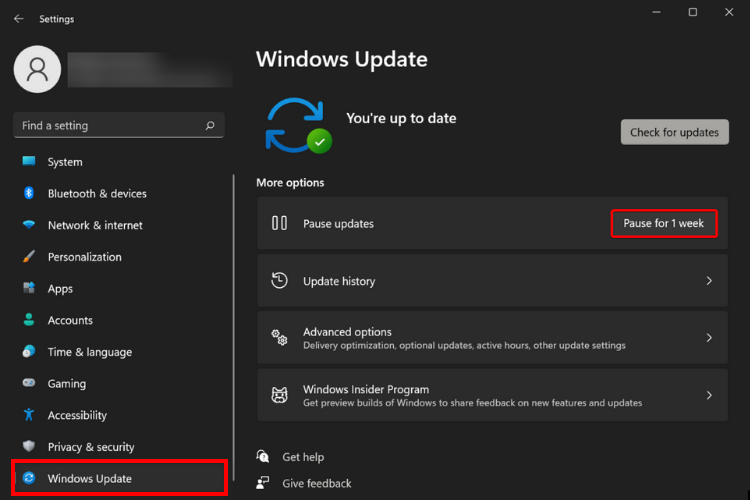Click the Network wifi icon
This screenshot has height=500, width=750.
pyautogui.click(x=29, y=224)
